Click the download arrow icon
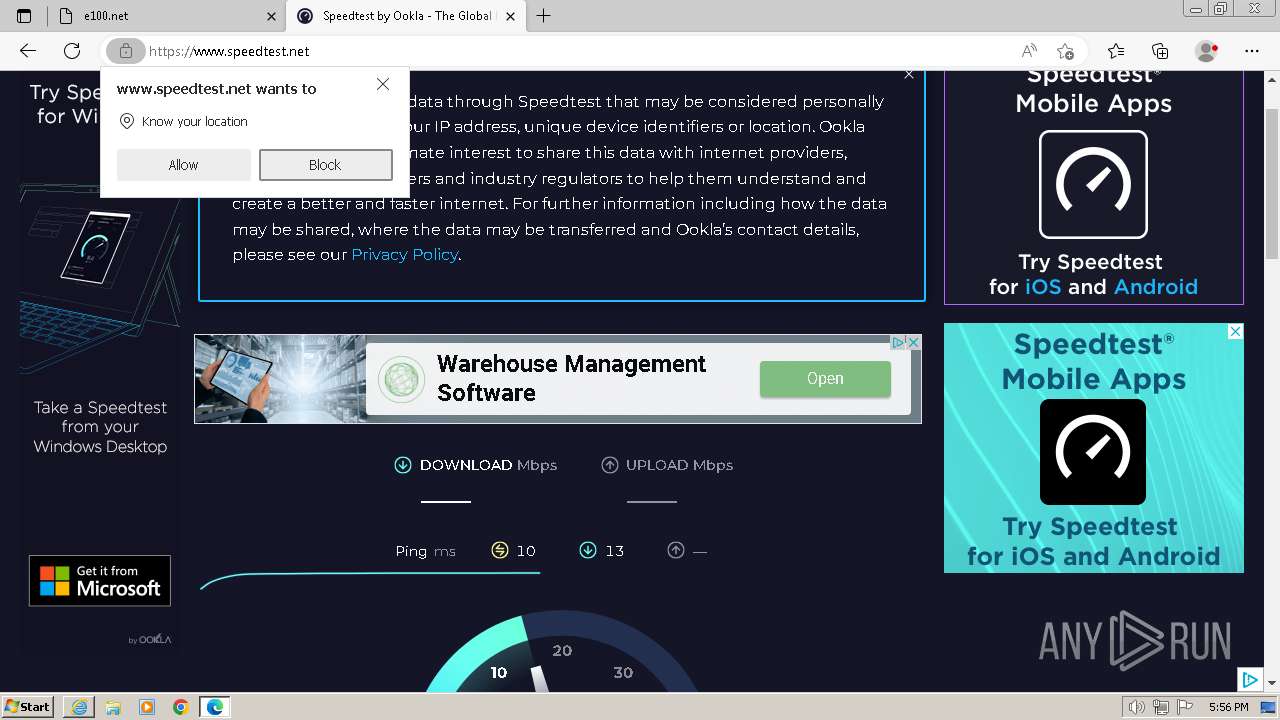1280x720 pixels. point(403,465)
